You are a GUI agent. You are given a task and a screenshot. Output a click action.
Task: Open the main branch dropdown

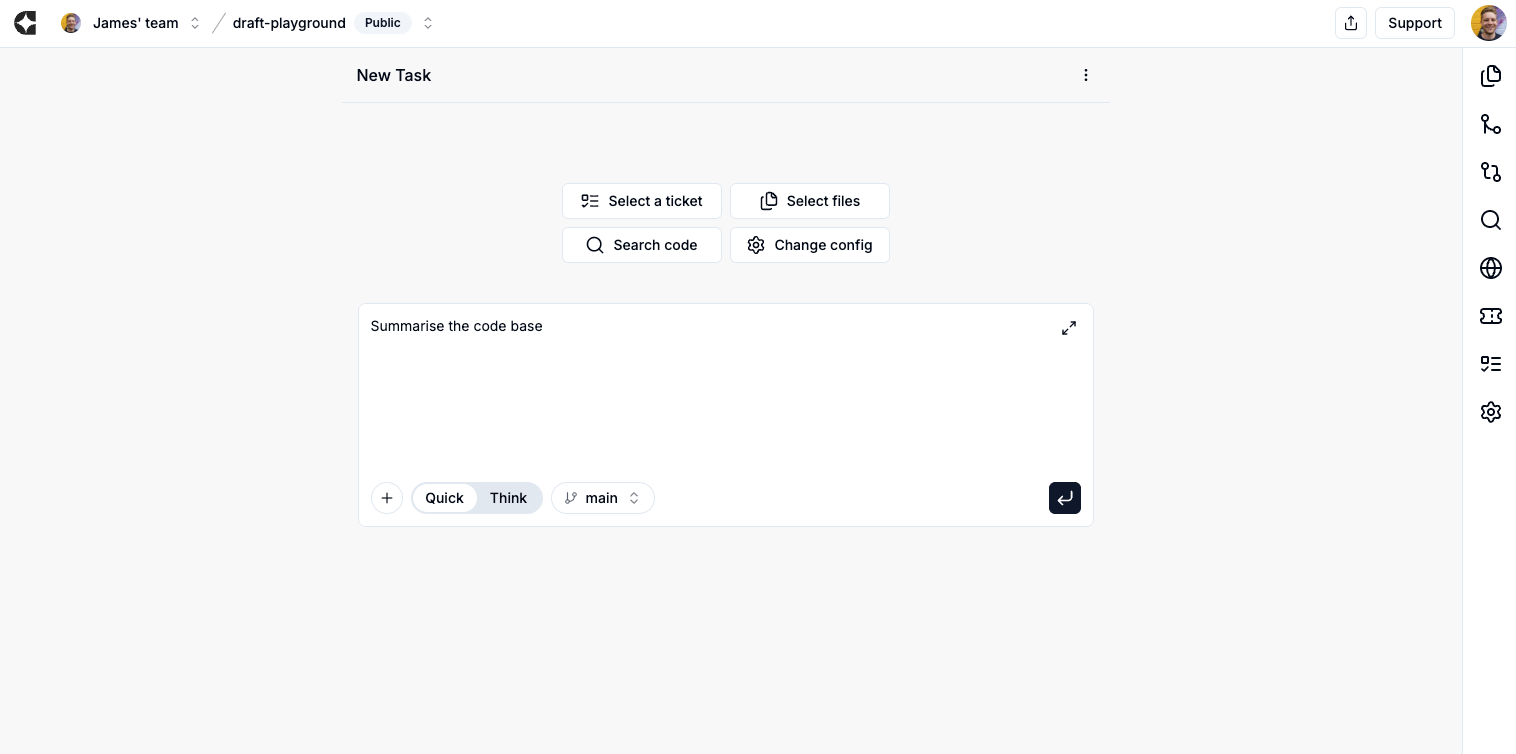click(602, 498)
